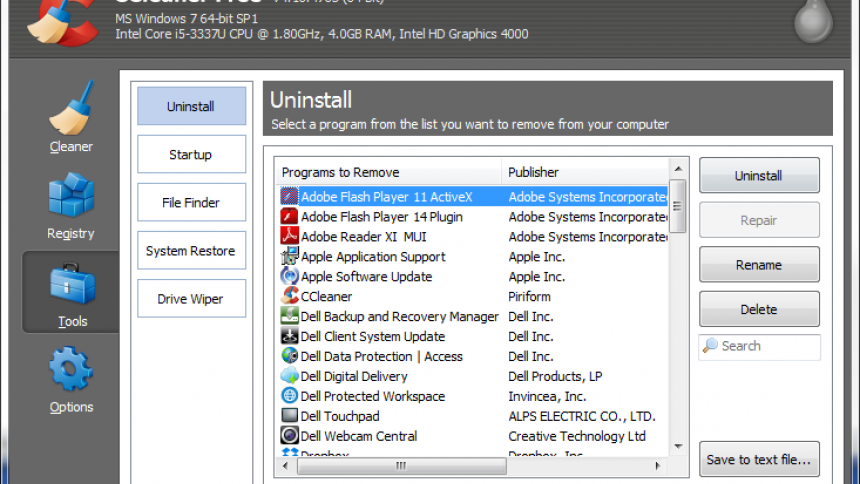Click the Piriform publisher cell
The width and height of the screenshot is (860, 484).
pyautogui.click(x=529, y=296)
